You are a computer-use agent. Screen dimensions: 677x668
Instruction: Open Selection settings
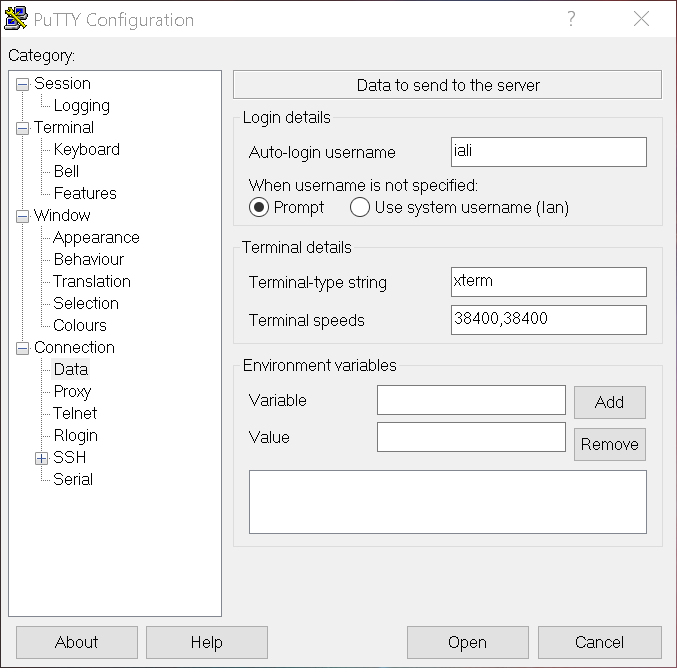click(x=86, y=303)
